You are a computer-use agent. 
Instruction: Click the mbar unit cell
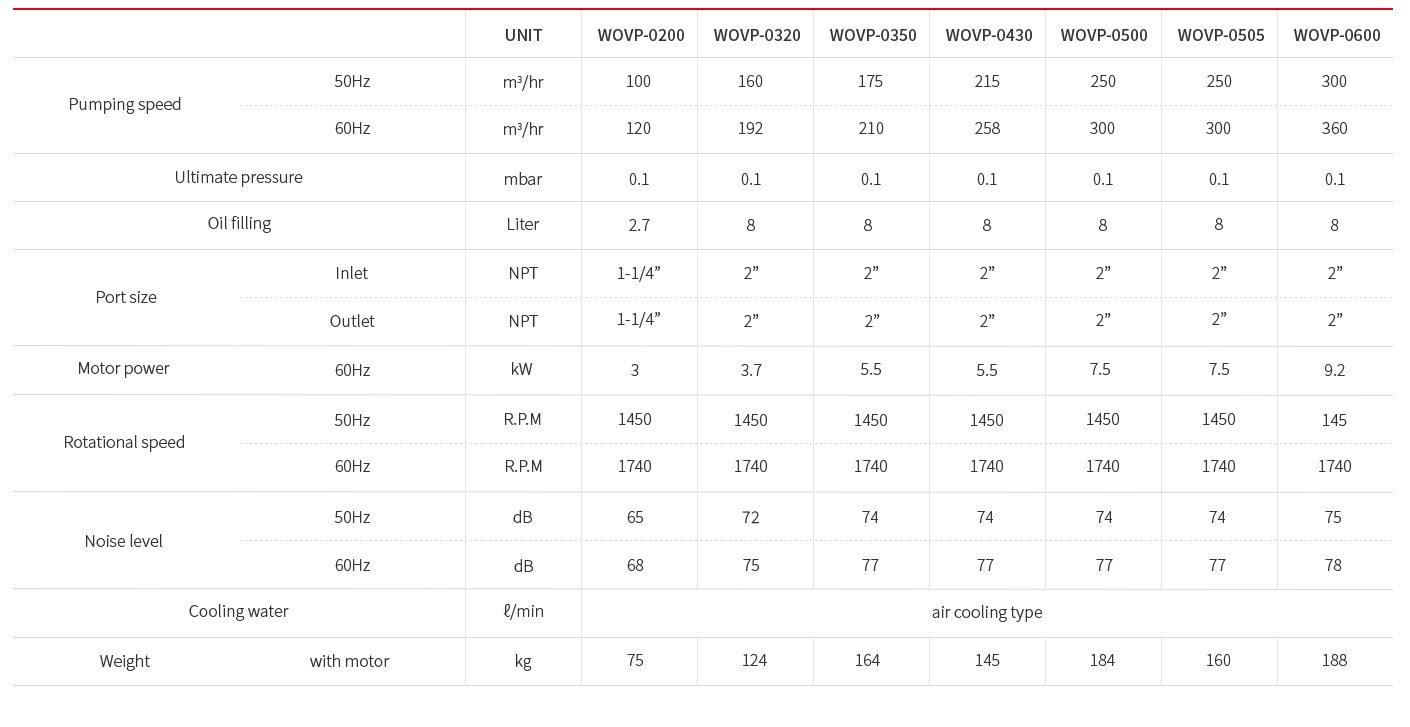coord(523,179)
